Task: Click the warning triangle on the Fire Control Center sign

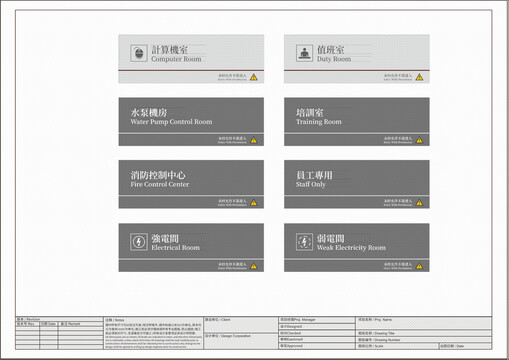Action: [254, 203]
